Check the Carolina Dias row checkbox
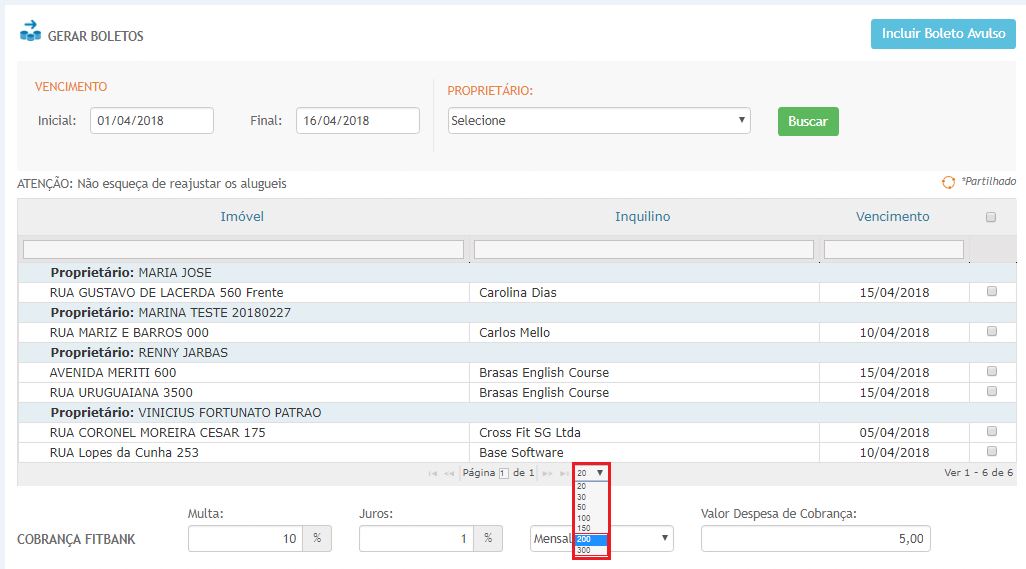This screenshot has width=1026, height=569. [991, 292]
